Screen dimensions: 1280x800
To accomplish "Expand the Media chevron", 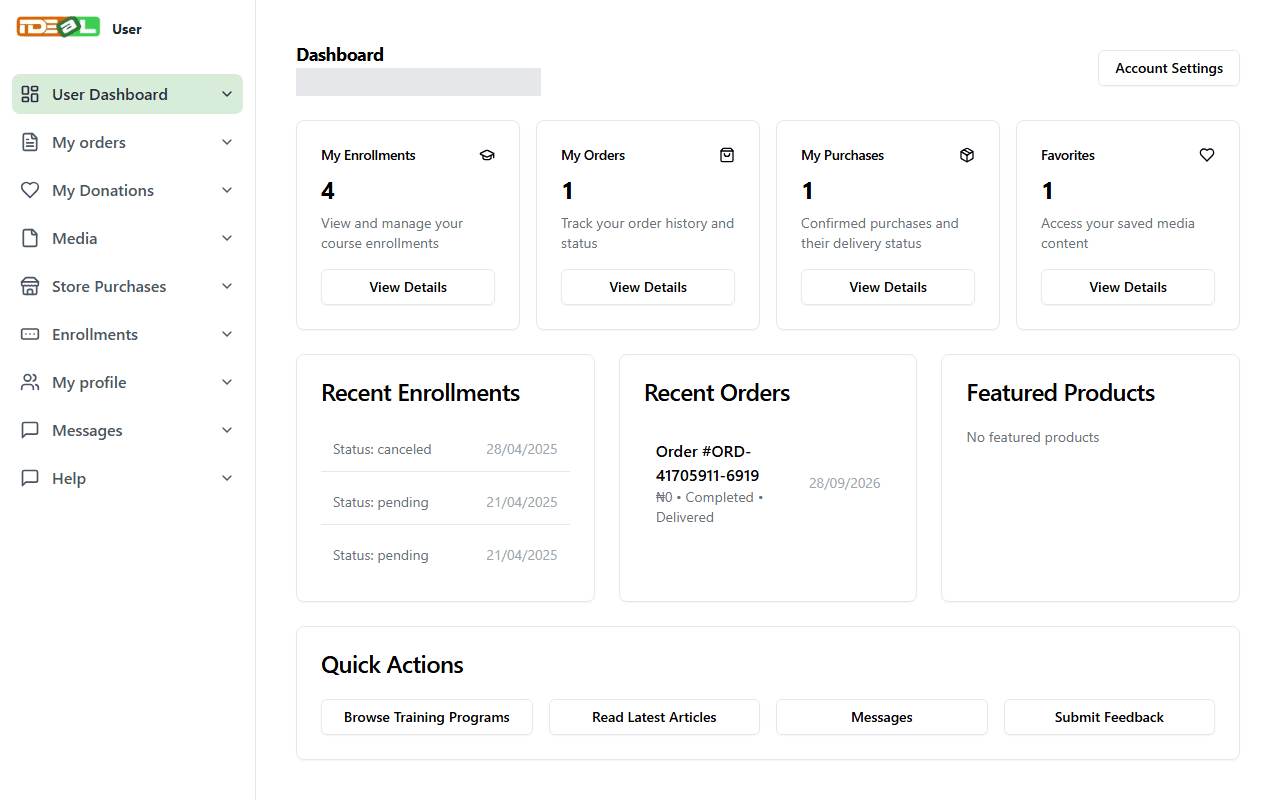I will pos(227,238).
